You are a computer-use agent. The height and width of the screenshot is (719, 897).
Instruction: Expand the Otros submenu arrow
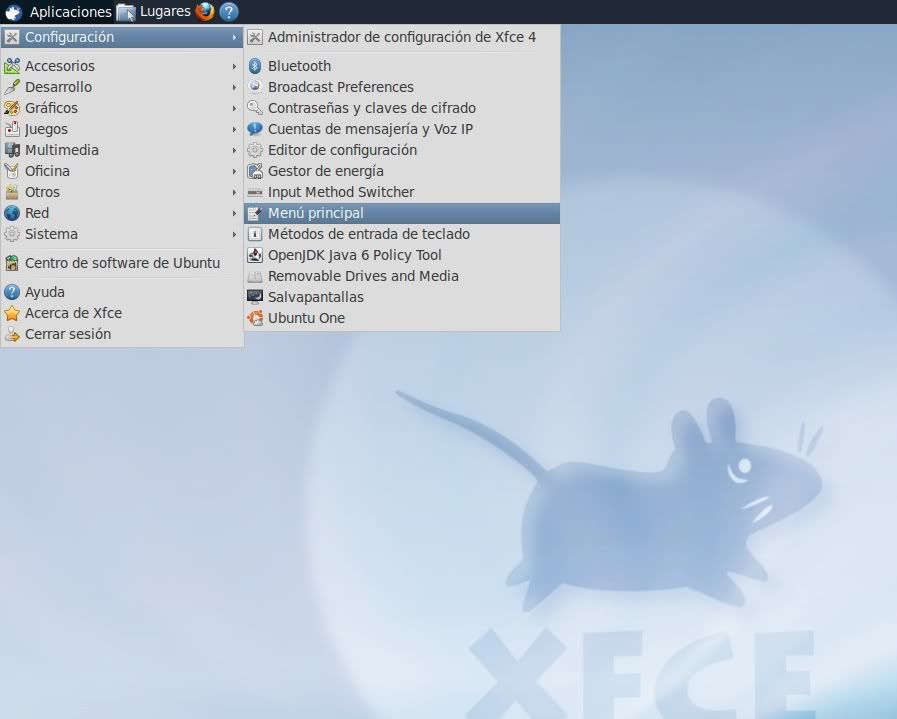(x=235, y=192)
